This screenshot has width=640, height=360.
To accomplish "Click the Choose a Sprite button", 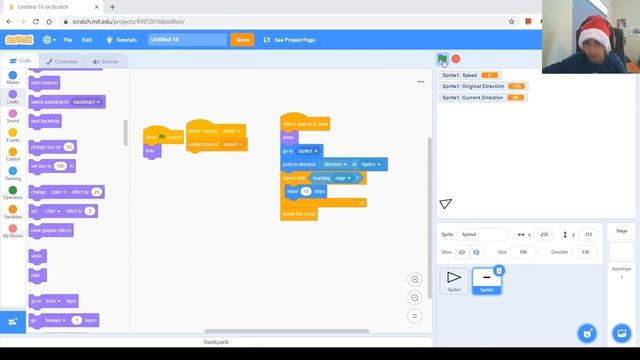I will coord(587,333).
